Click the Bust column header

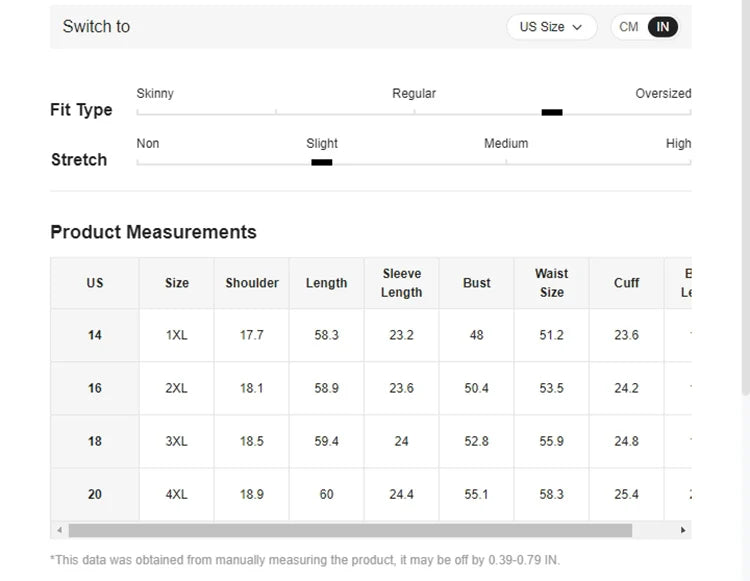point(477,283)
